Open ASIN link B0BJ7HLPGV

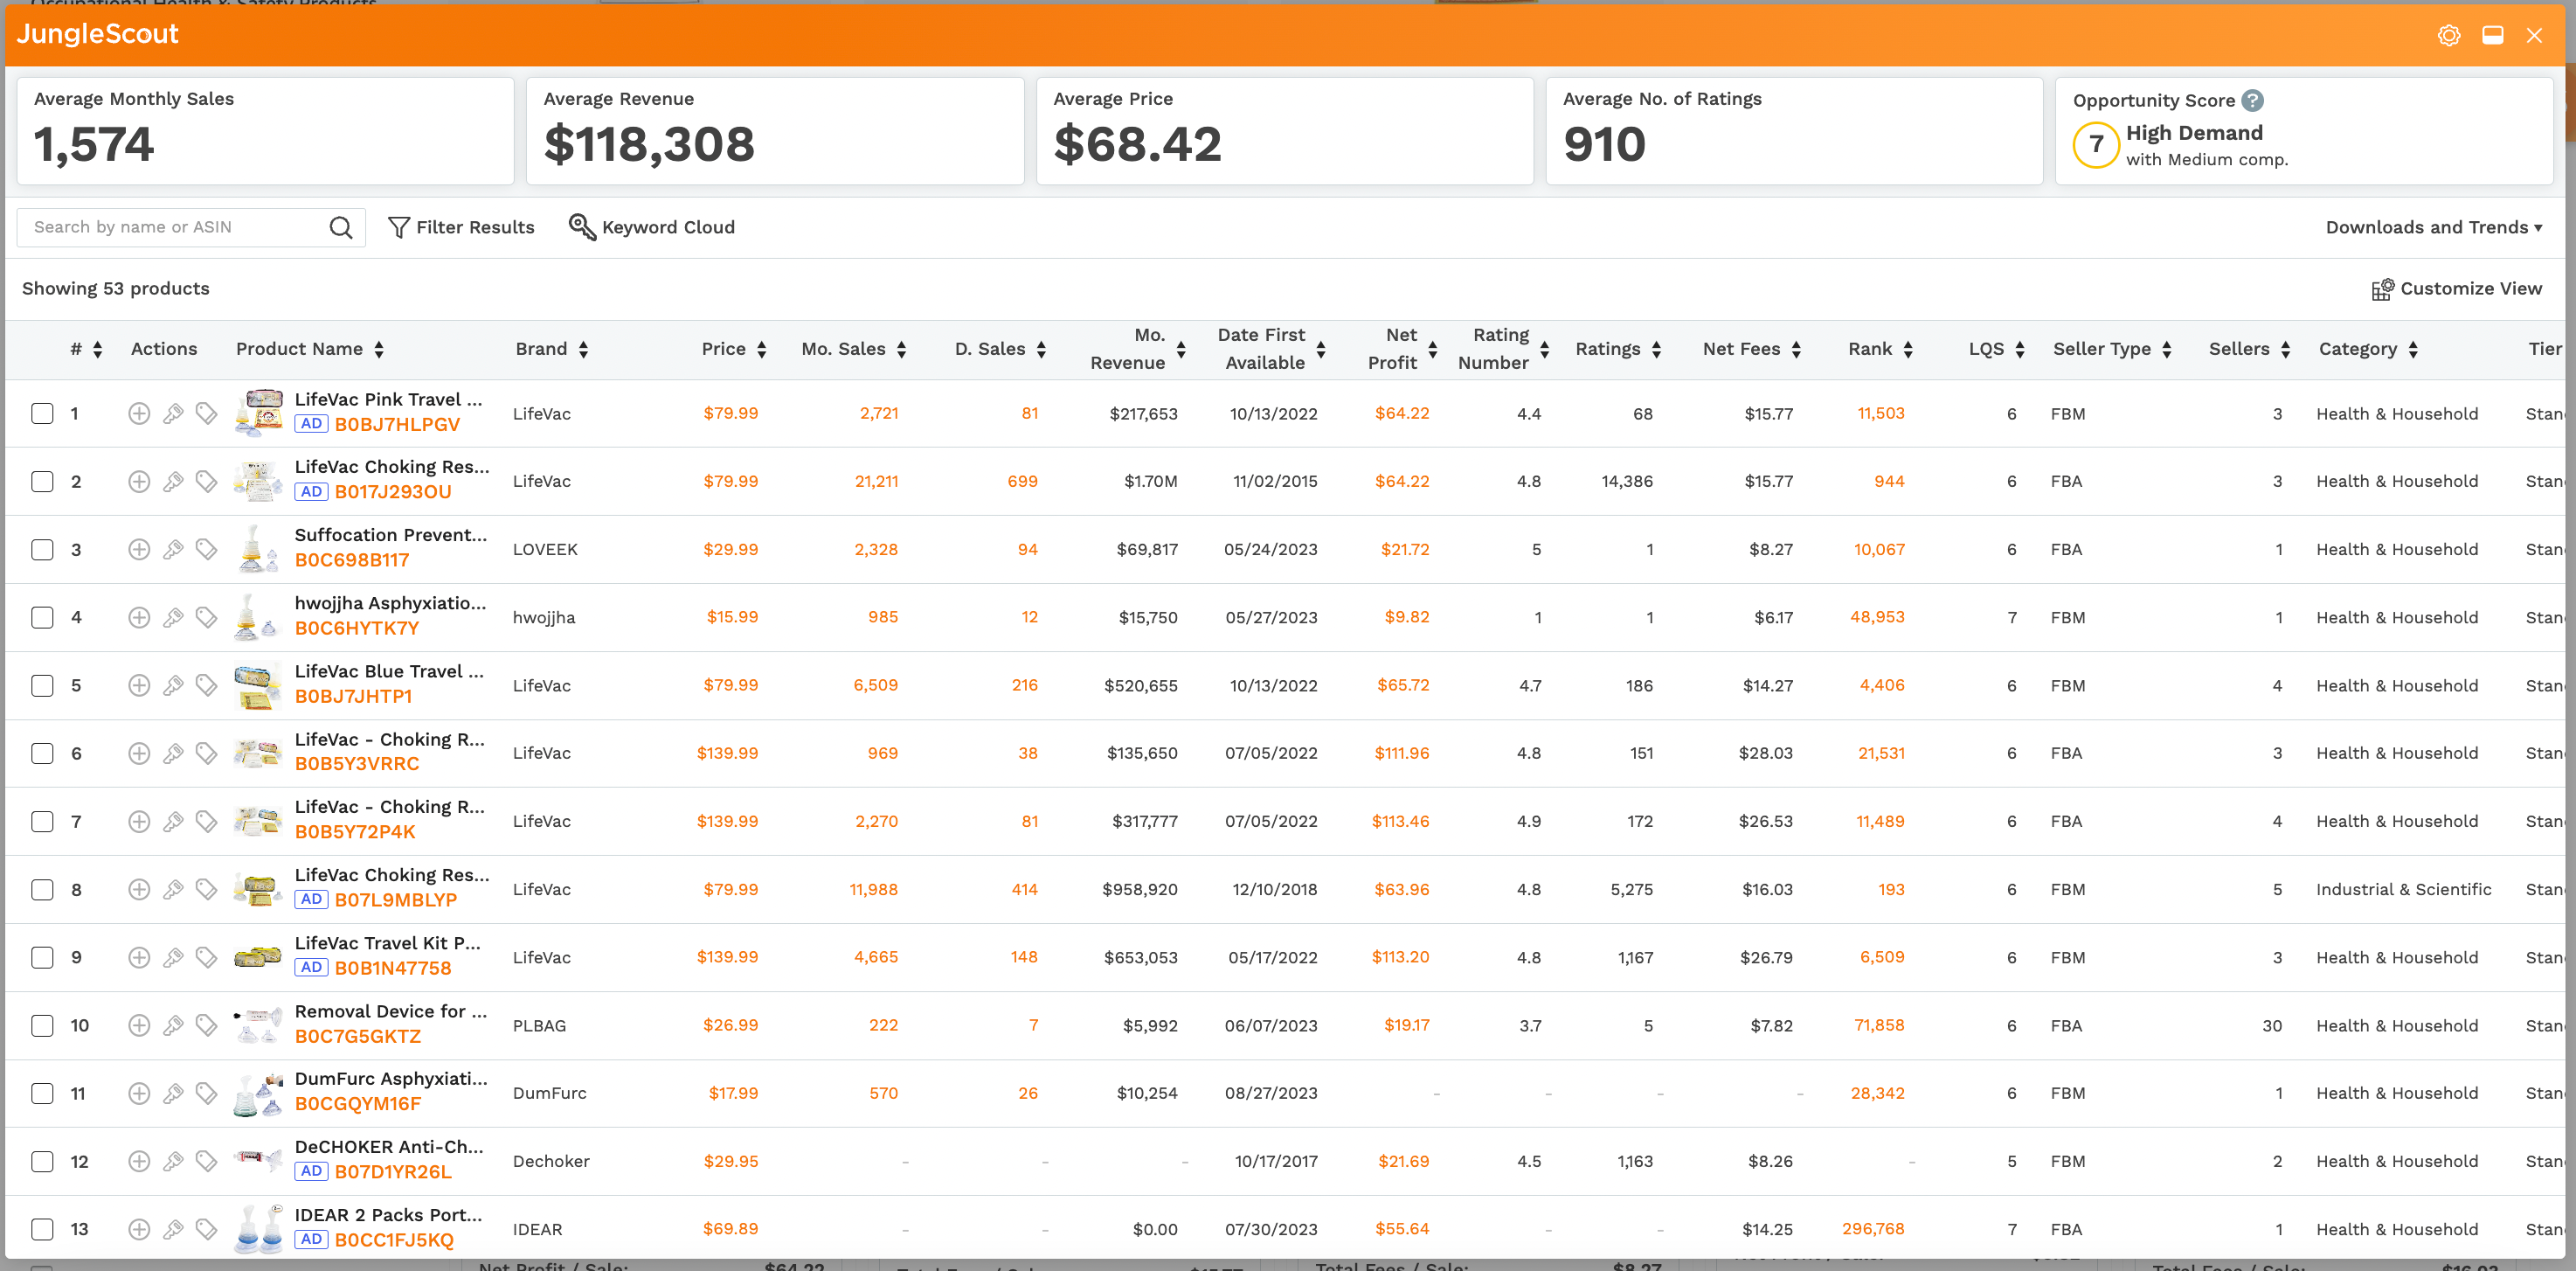[397, 424]
